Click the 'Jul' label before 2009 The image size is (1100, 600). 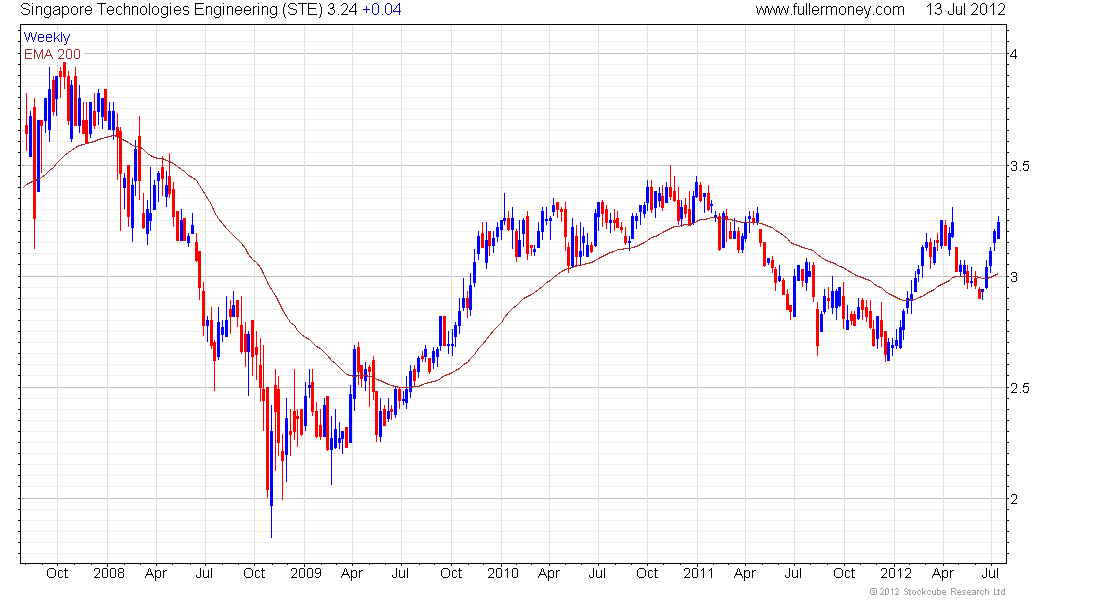pyautogui.click(x=204, y=573)
